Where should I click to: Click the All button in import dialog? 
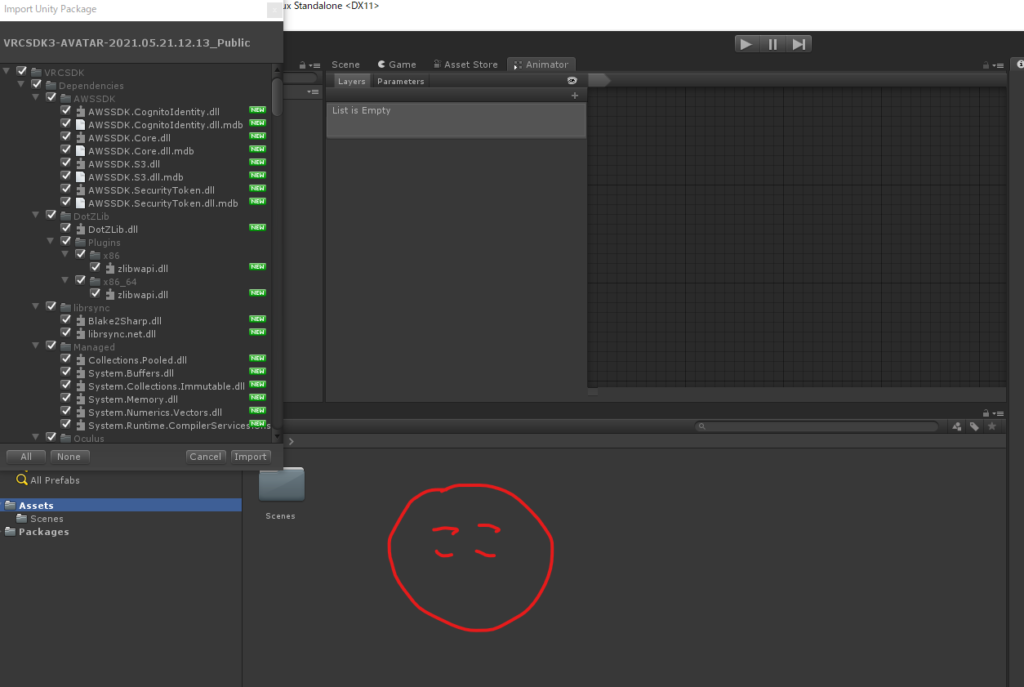point(26,456)
